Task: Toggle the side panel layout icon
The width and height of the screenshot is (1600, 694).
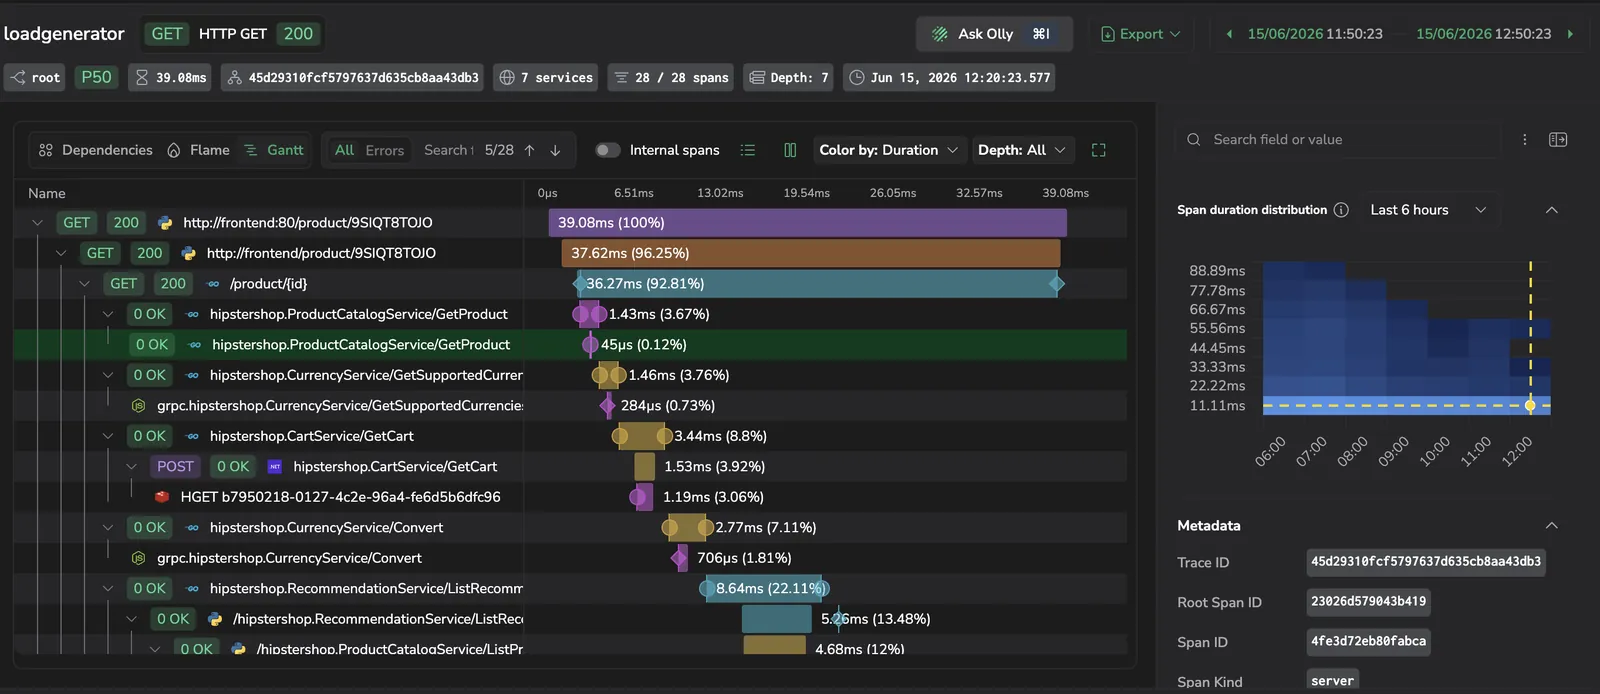Action: (1557, 140)
